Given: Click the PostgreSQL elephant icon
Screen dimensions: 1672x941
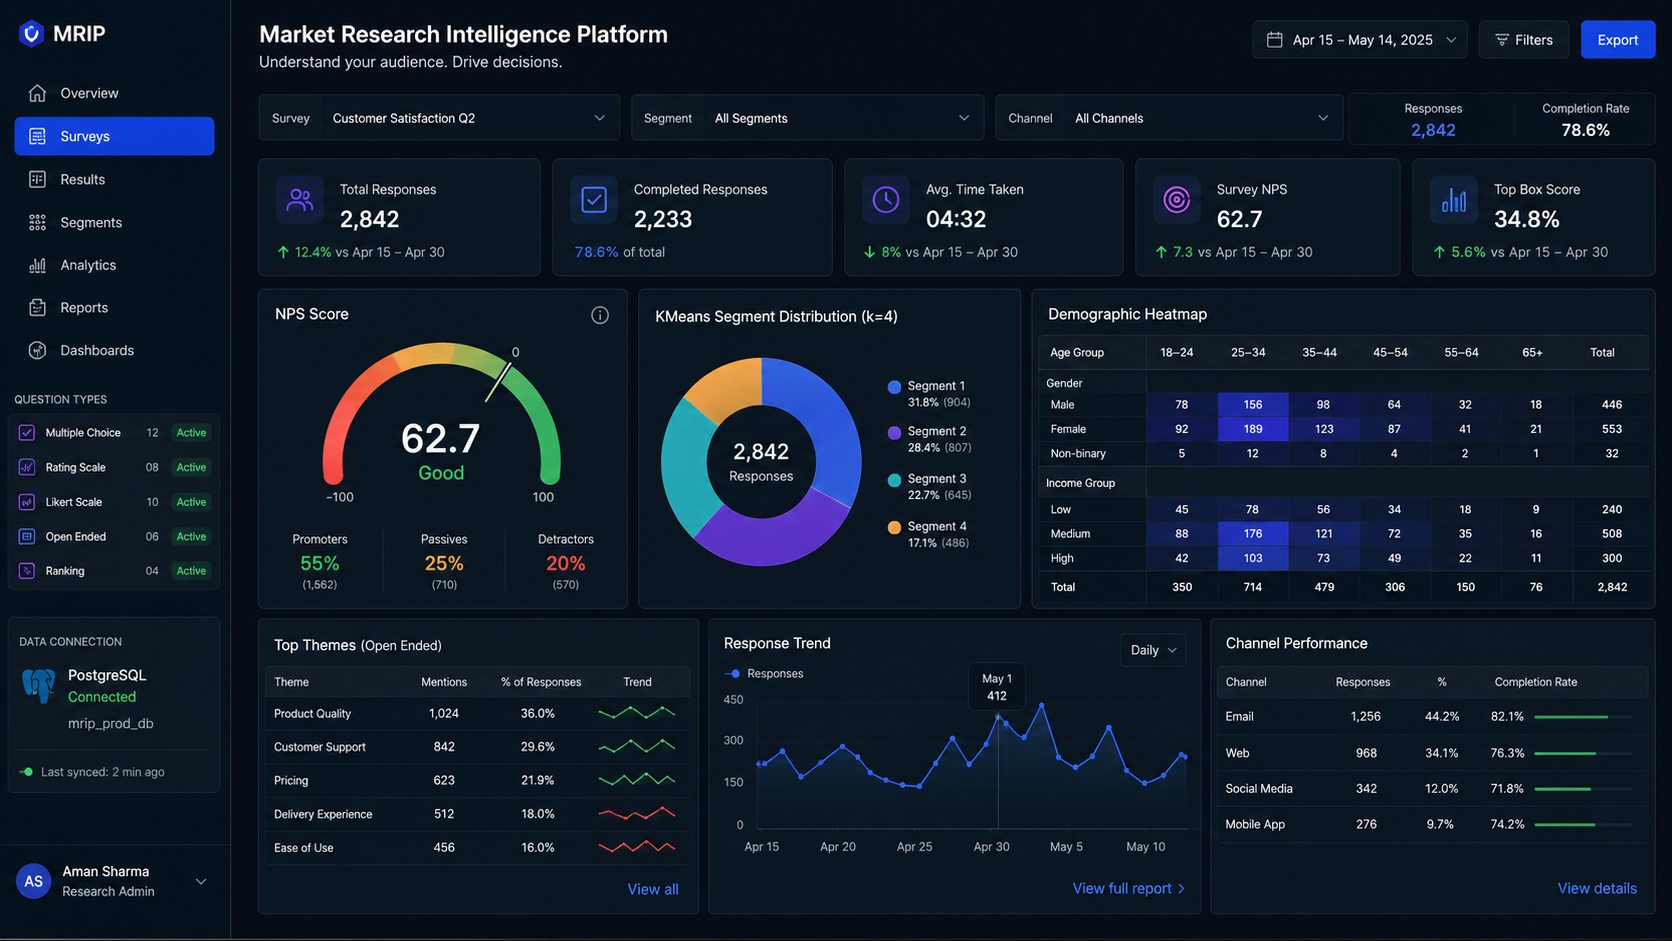Looking at the screenshot, I should 39,686.
